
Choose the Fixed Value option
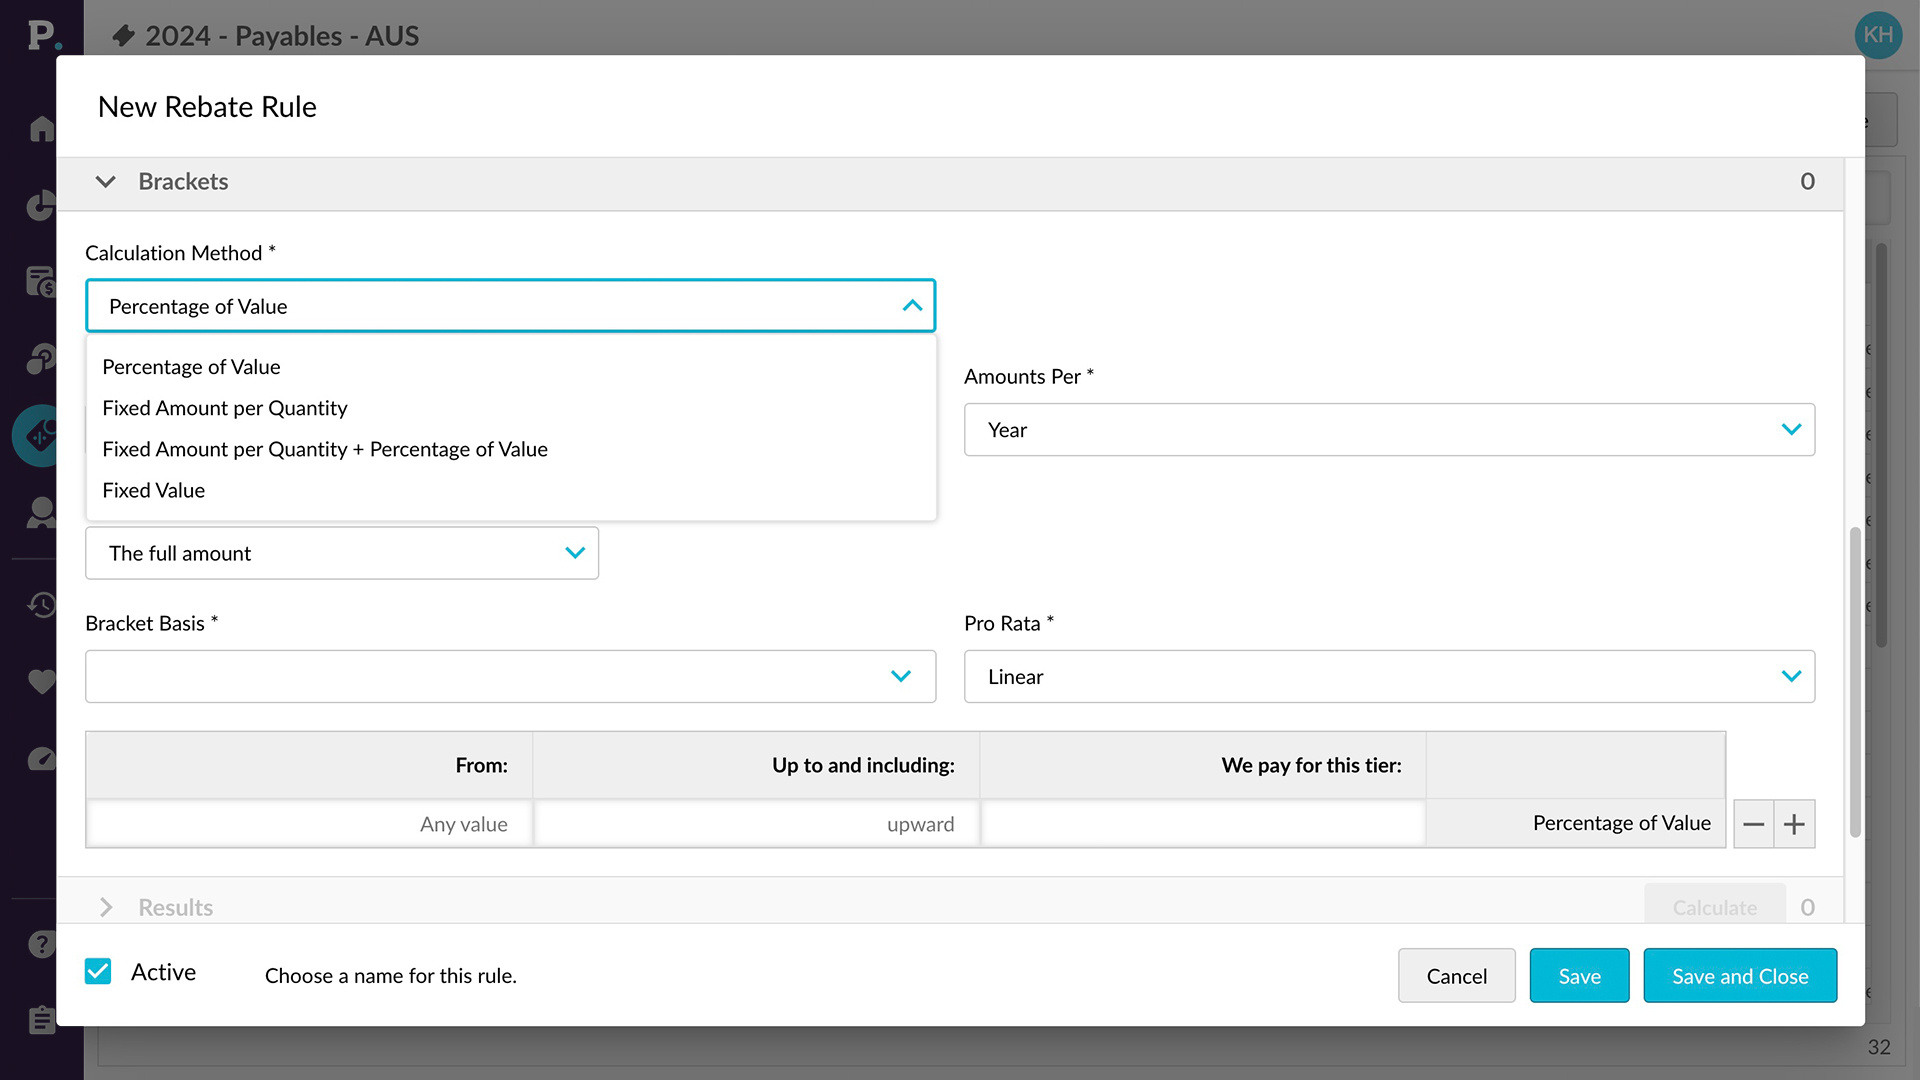pyautogui.click(x=154, y=490)
